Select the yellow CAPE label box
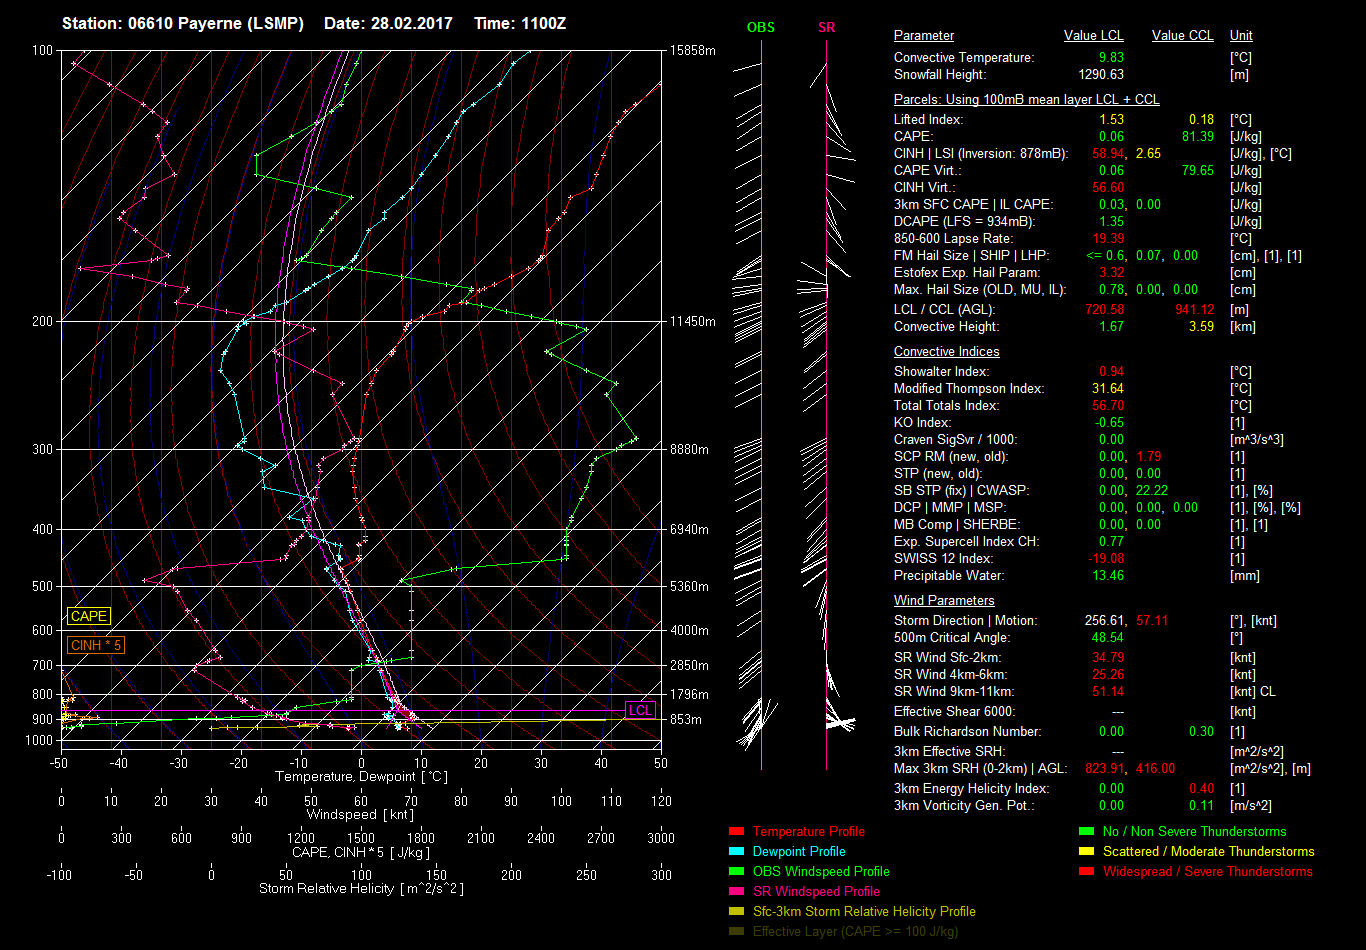Viewport: 1366px width, 950px height. [88, 617]
